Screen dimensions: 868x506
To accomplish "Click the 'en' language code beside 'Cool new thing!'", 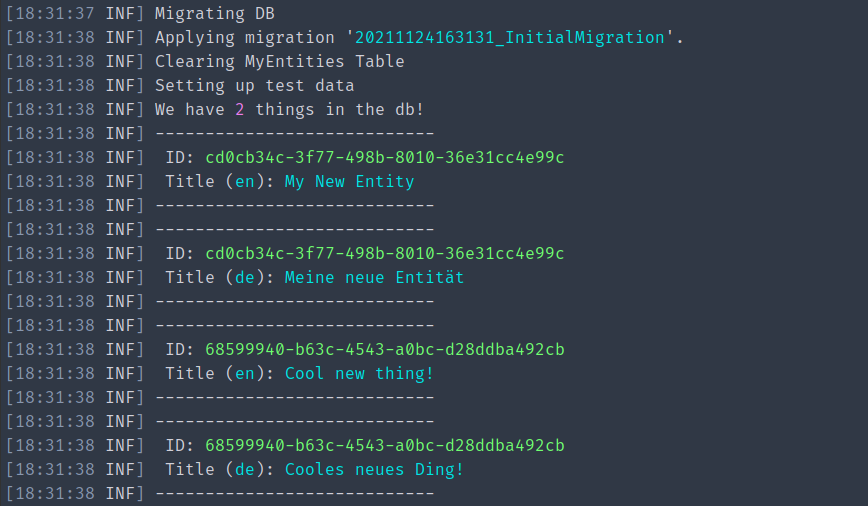I will (244, 373).
